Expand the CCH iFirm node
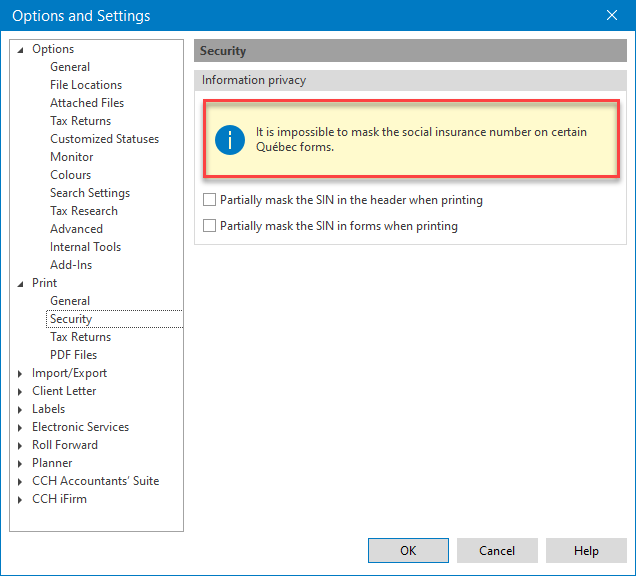The width and height of the screenshot is (636, 576). click(x=21, y=499)
